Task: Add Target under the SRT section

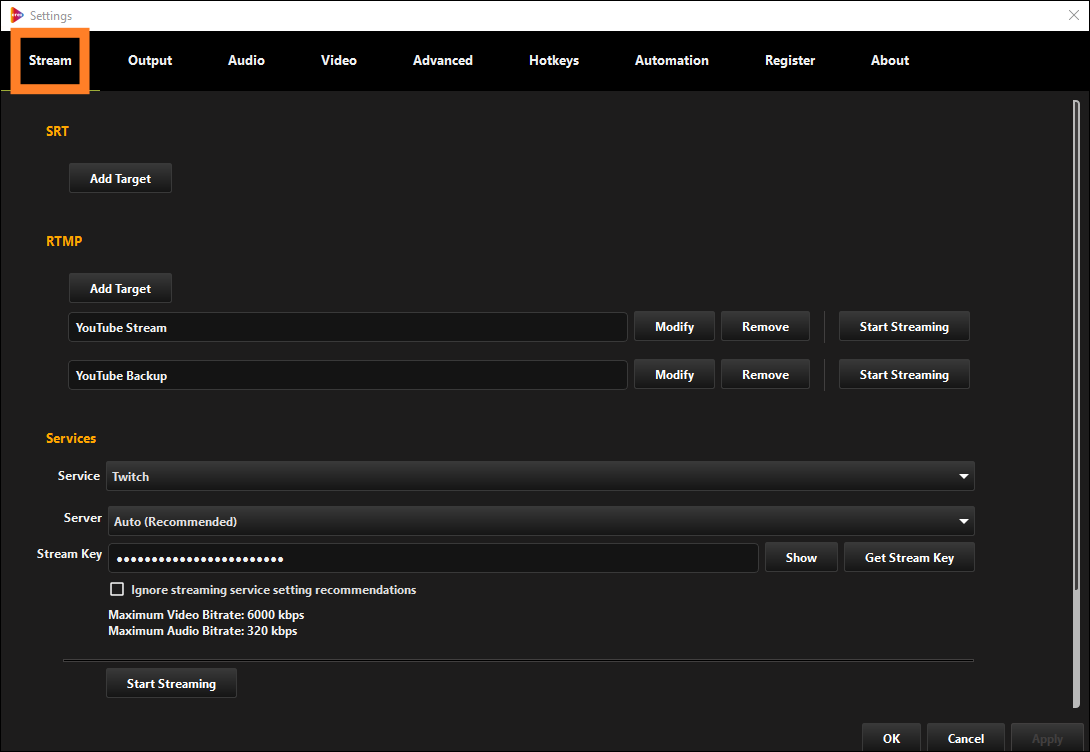Action: pyautogui.click(x=120, y=179)
